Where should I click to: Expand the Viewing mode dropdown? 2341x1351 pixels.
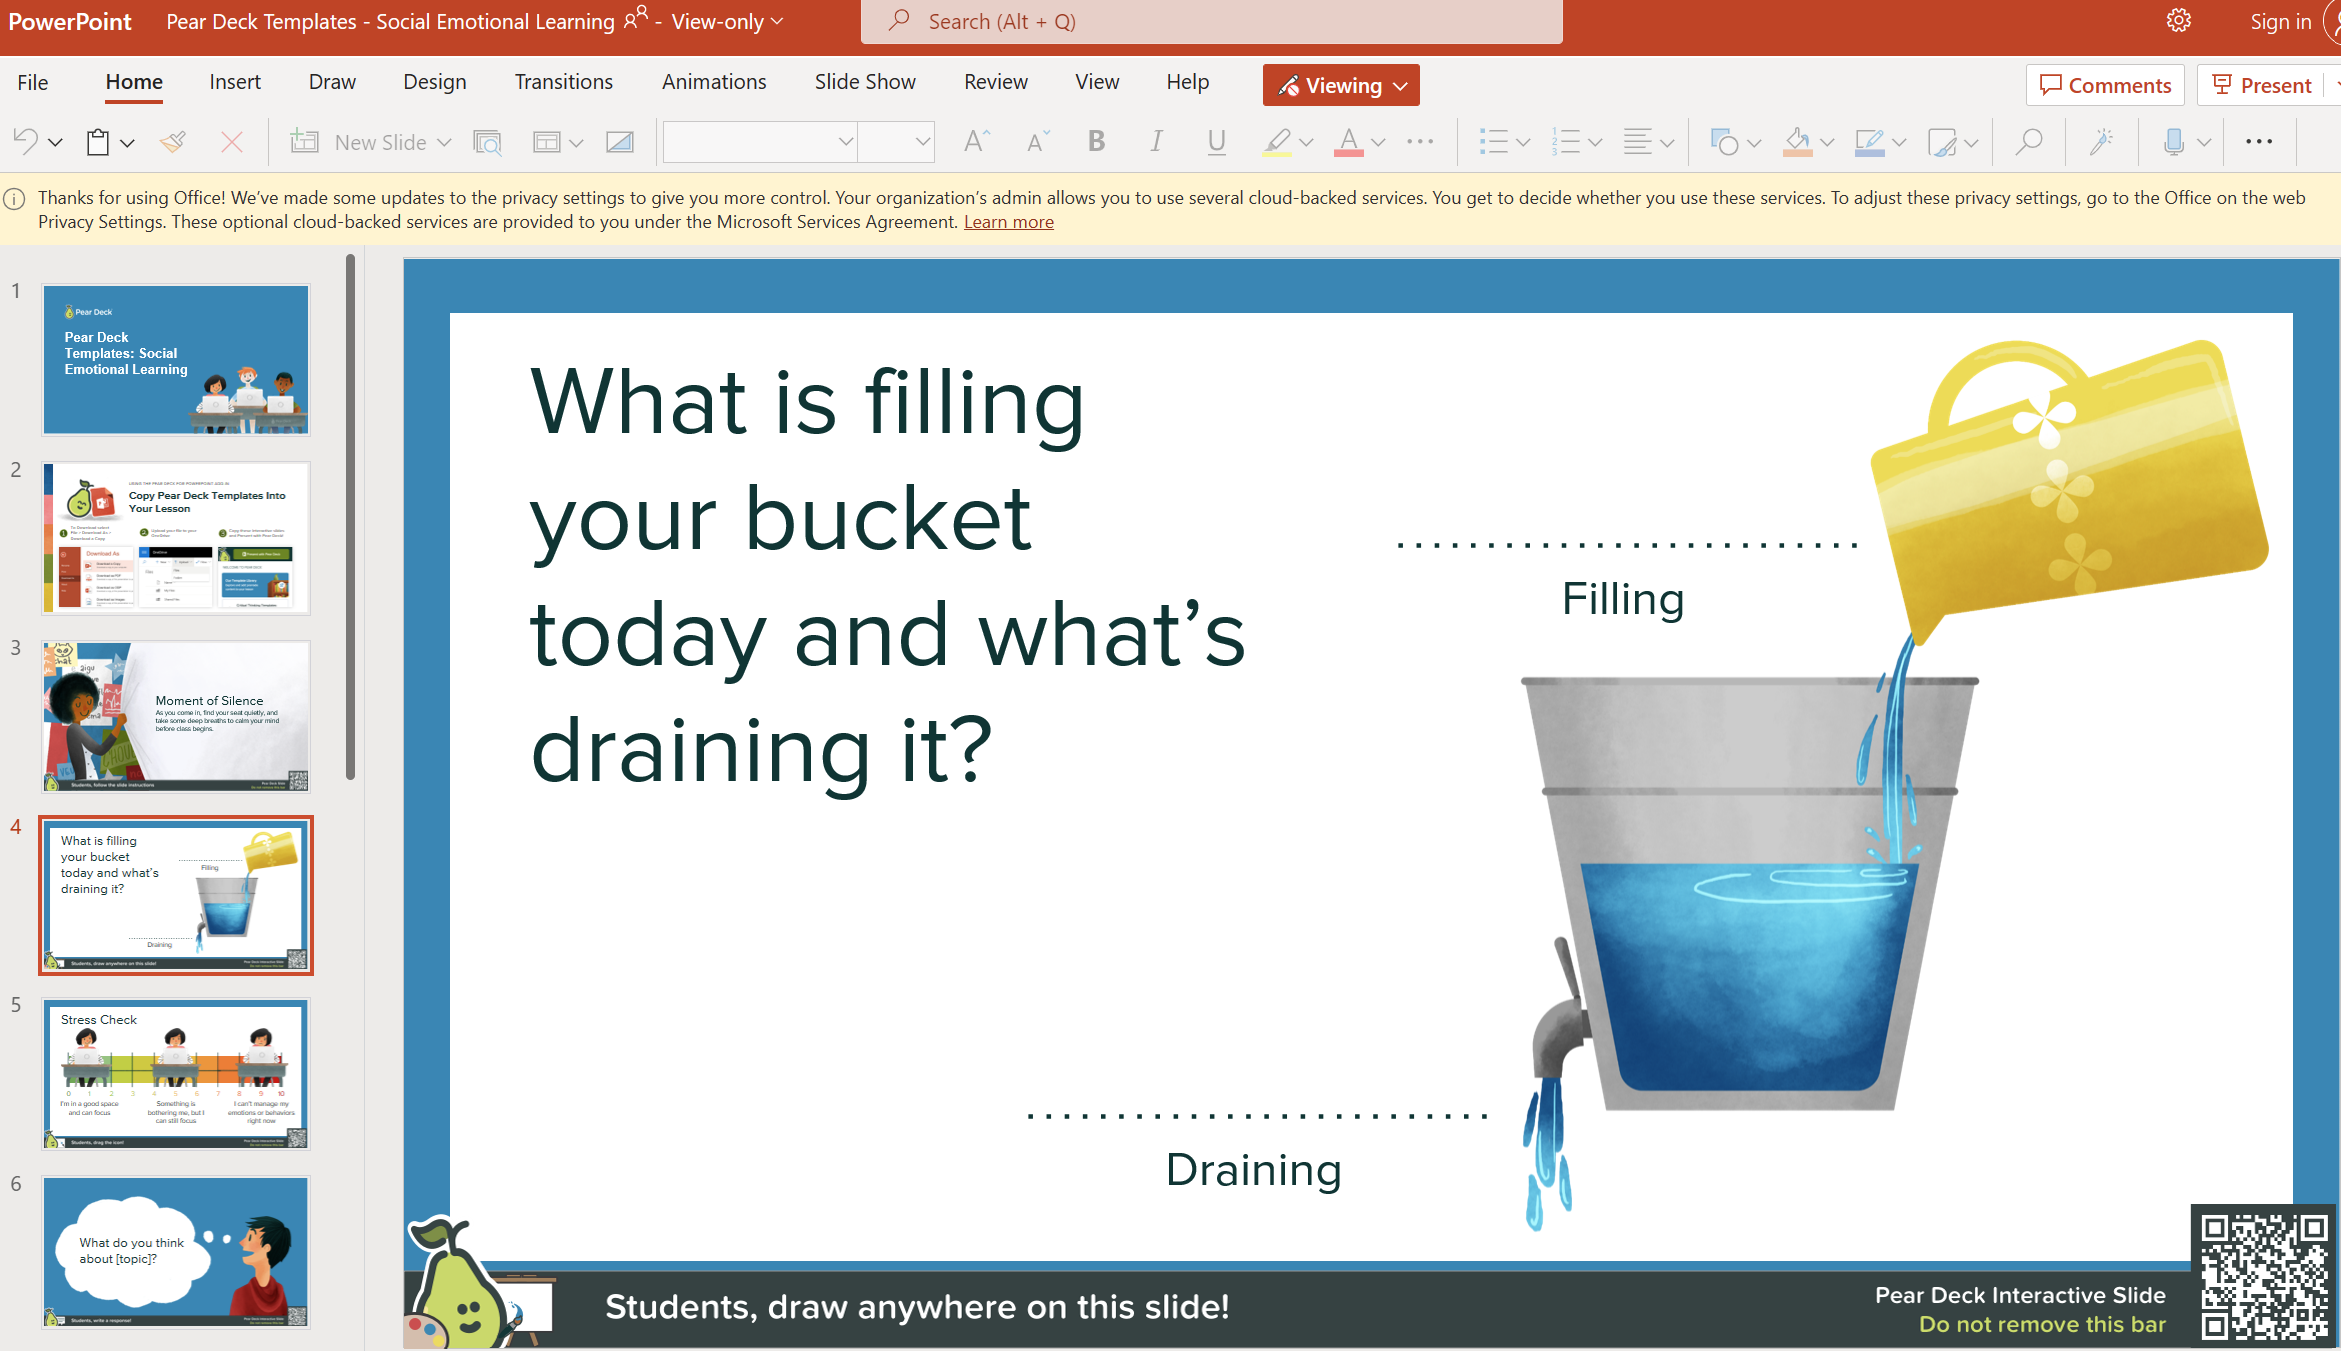(x=1341, y=86)
